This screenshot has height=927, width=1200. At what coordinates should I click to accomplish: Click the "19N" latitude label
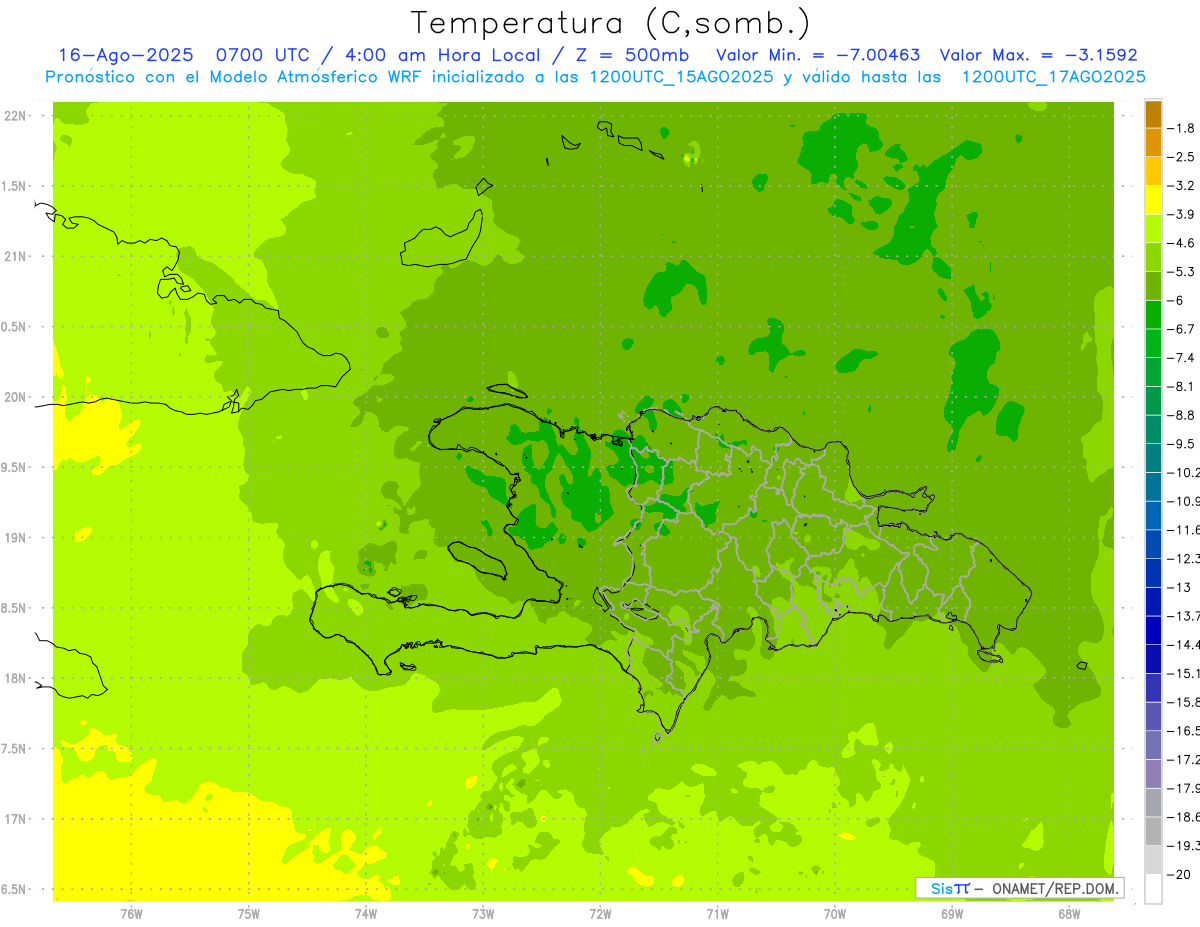pos(15,538)
